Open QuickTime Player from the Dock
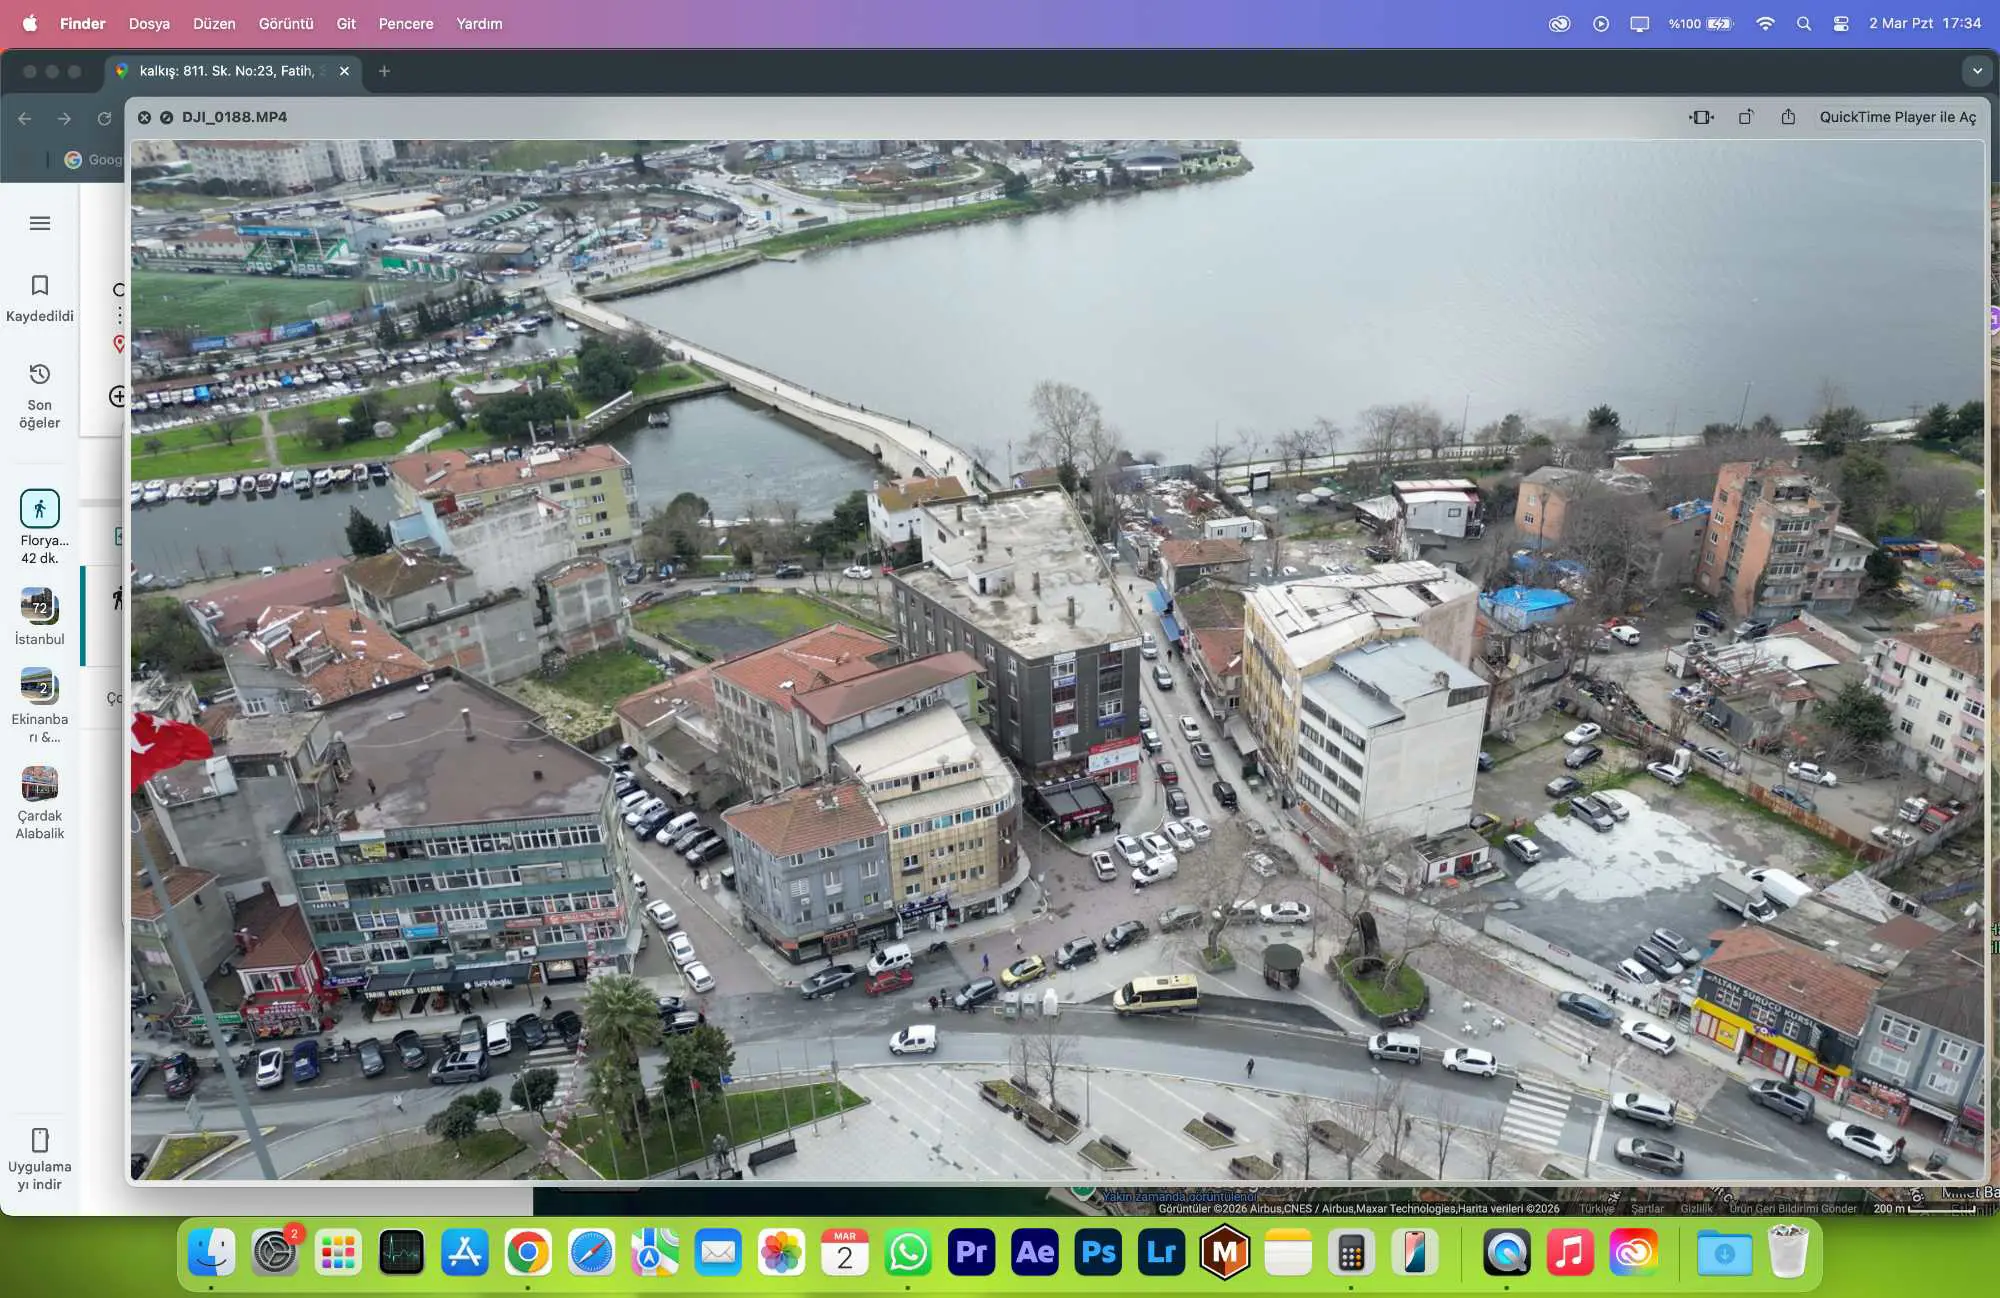This screenshot has width=2000, height=1298. point(1506,1252)
